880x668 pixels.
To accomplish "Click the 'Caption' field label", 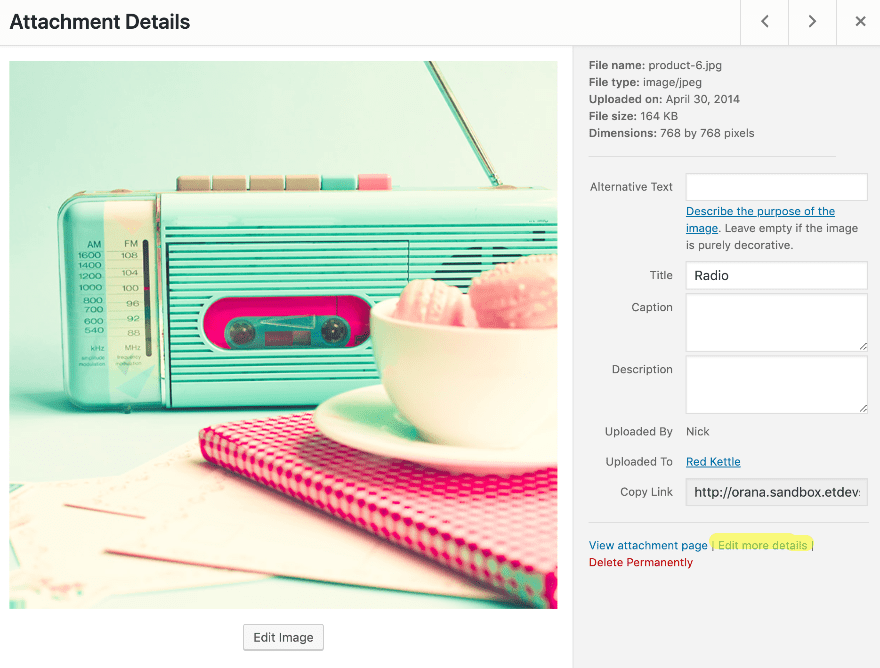I will (x=652, y=308).
